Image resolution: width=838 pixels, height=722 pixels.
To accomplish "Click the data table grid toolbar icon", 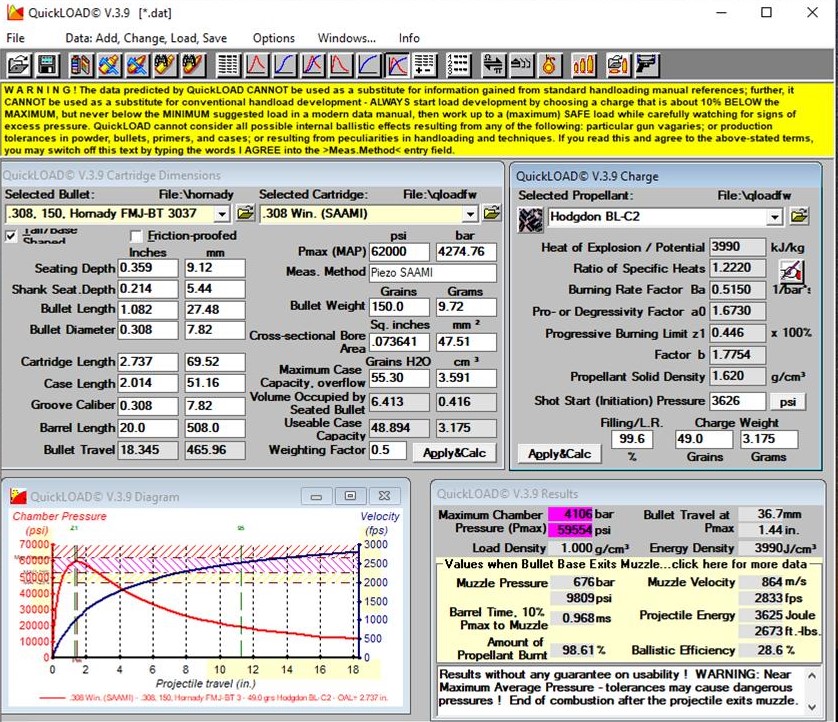I will coord(229,65).
